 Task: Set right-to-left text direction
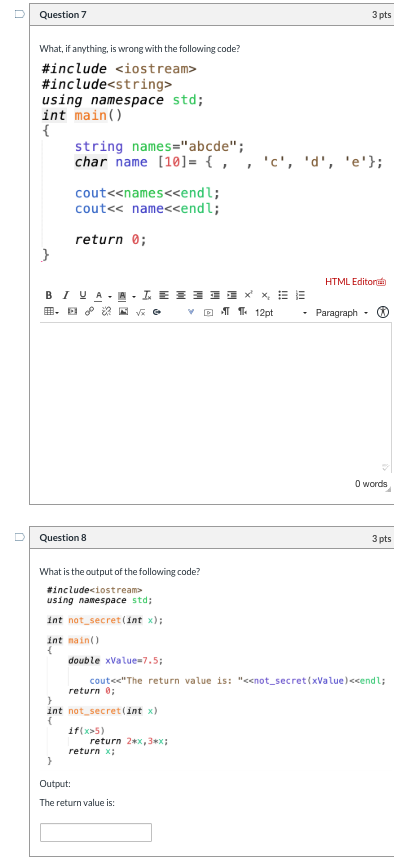(x=242, y=312)
